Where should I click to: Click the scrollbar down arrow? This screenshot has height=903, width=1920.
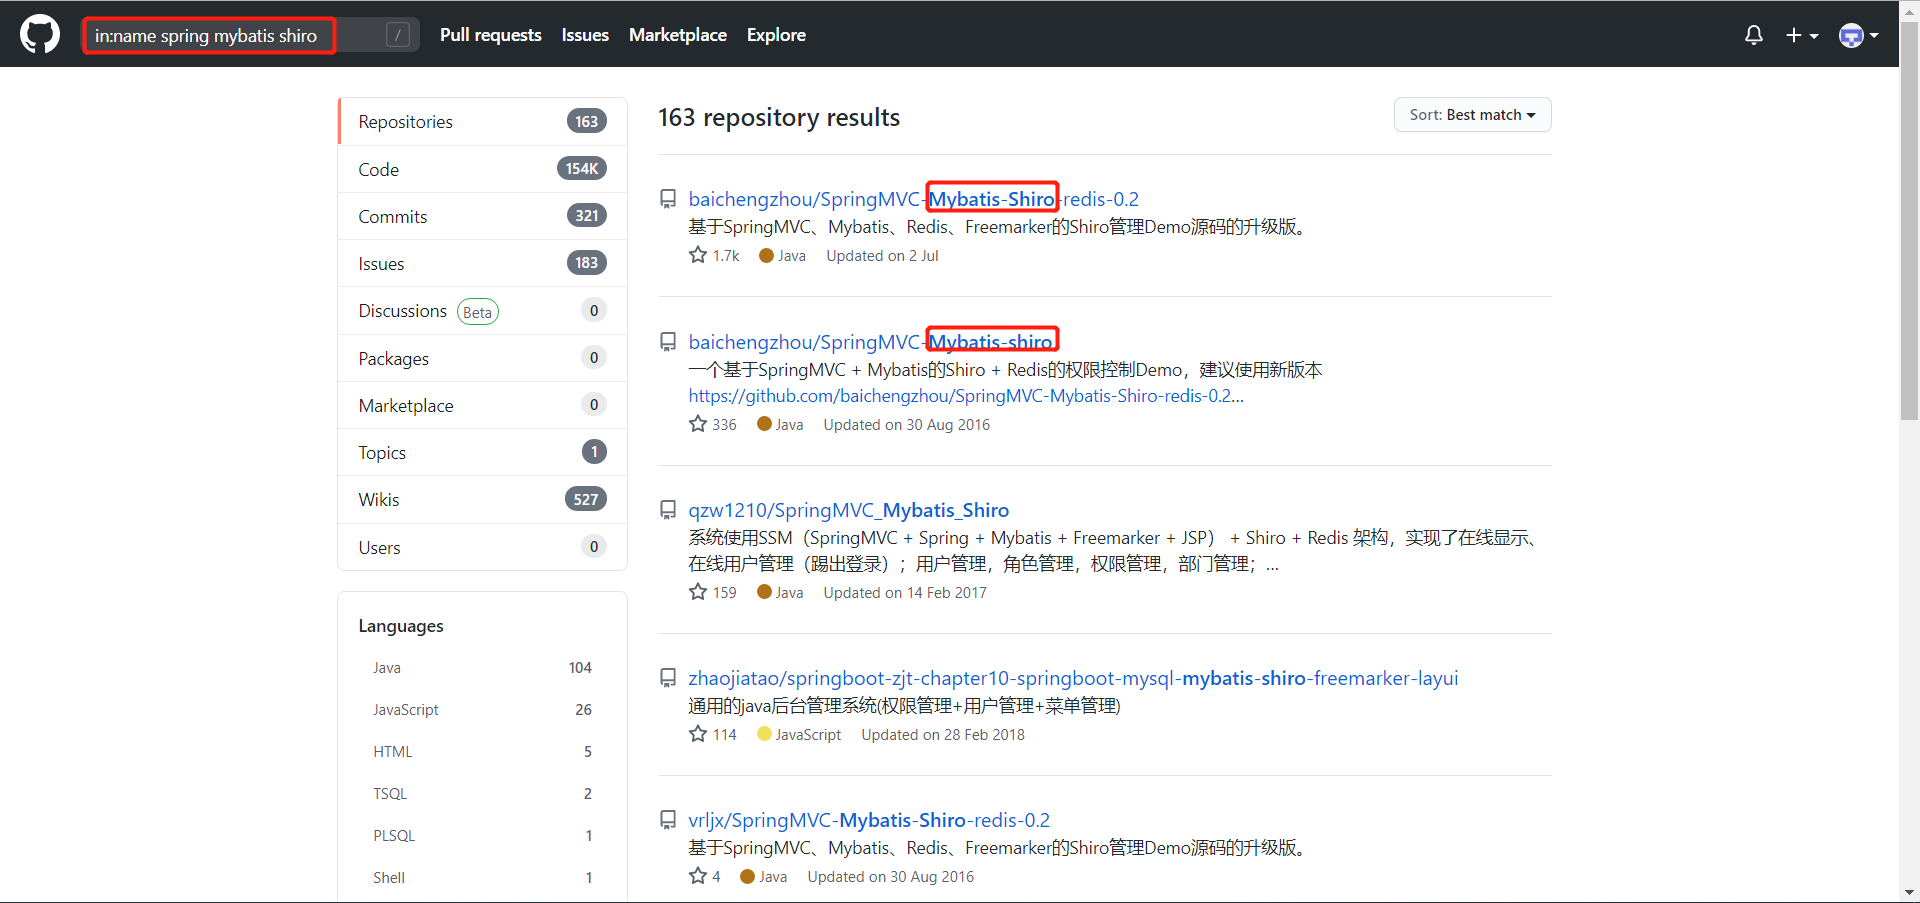(x=1909, y=892)
